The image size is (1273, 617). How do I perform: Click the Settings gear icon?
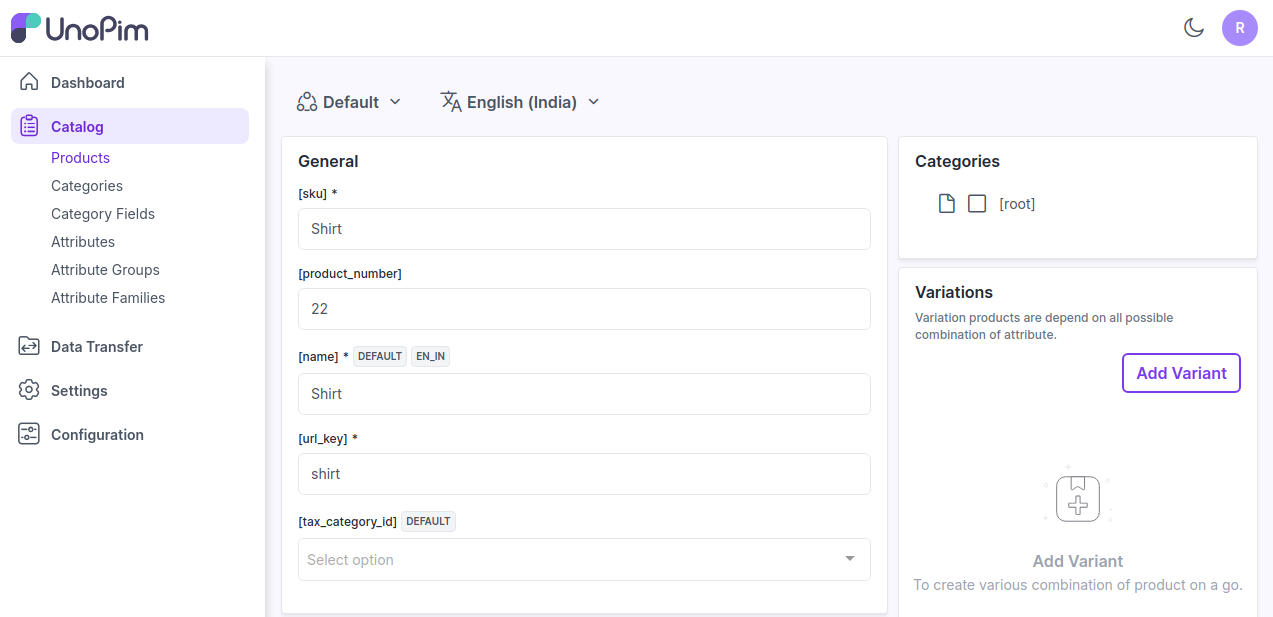click(29, 390)
